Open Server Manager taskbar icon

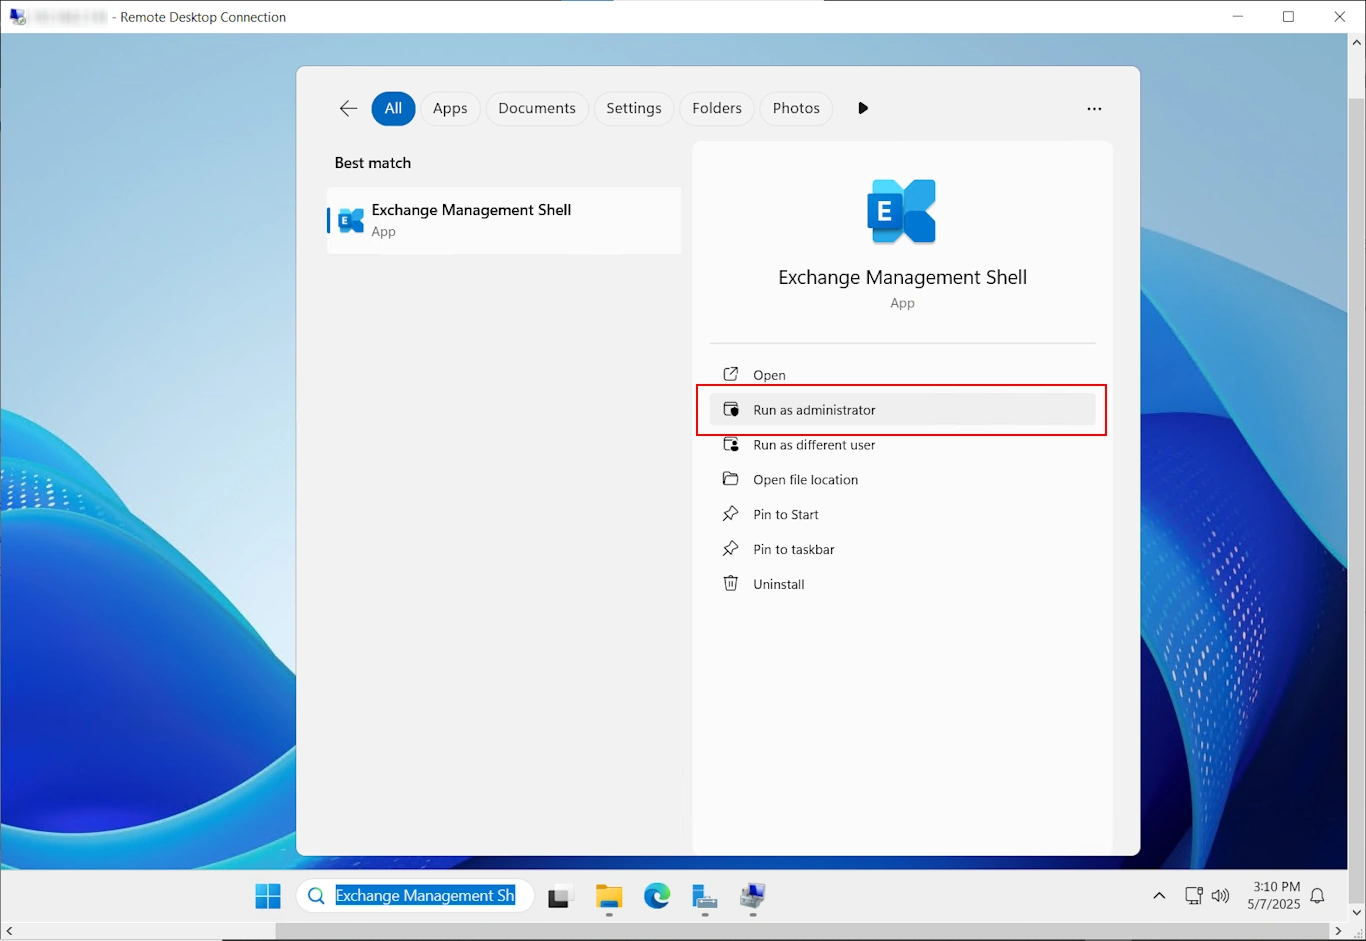705,897
